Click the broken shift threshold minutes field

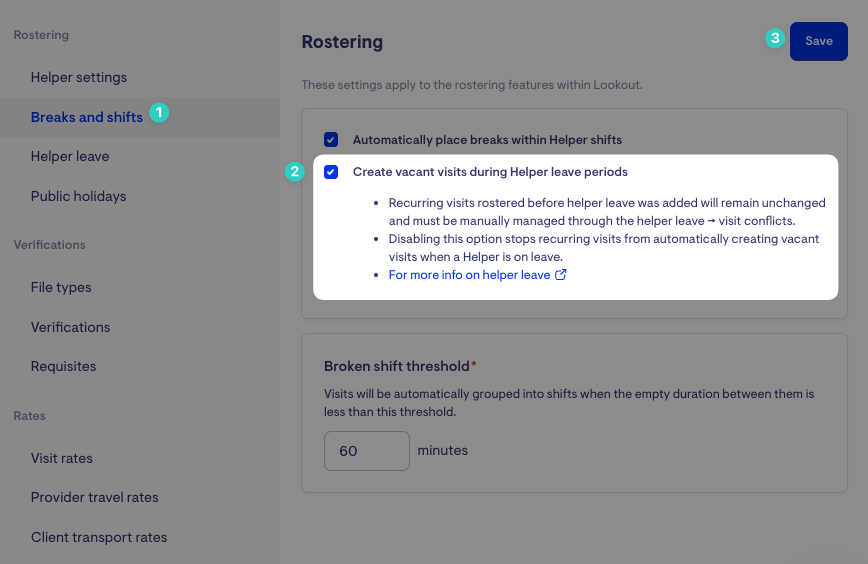tap(366, 451)
